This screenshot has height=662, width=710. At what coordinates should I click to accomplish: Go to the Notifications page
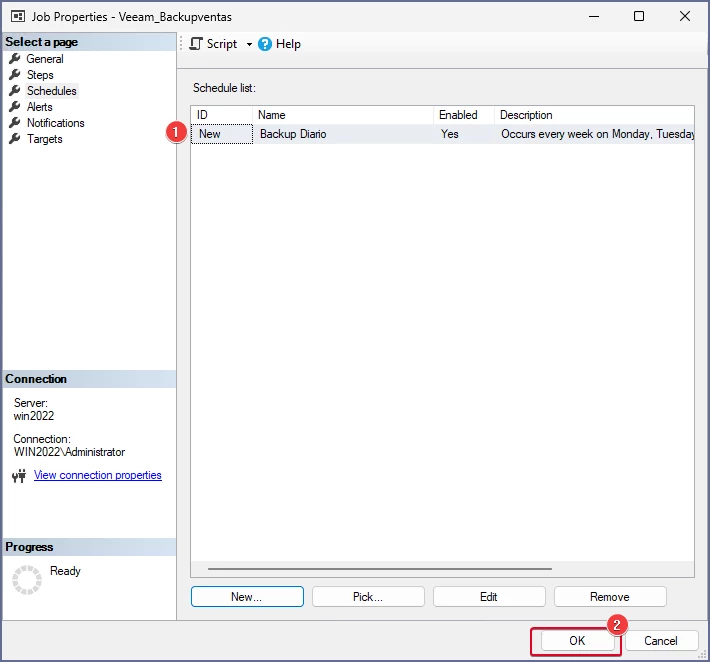pos(55,123)
